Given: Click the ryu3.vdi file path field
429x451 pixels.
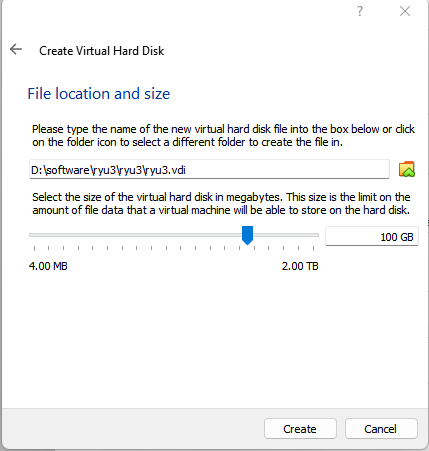Looking at the screenshot, I should (209, 169).
